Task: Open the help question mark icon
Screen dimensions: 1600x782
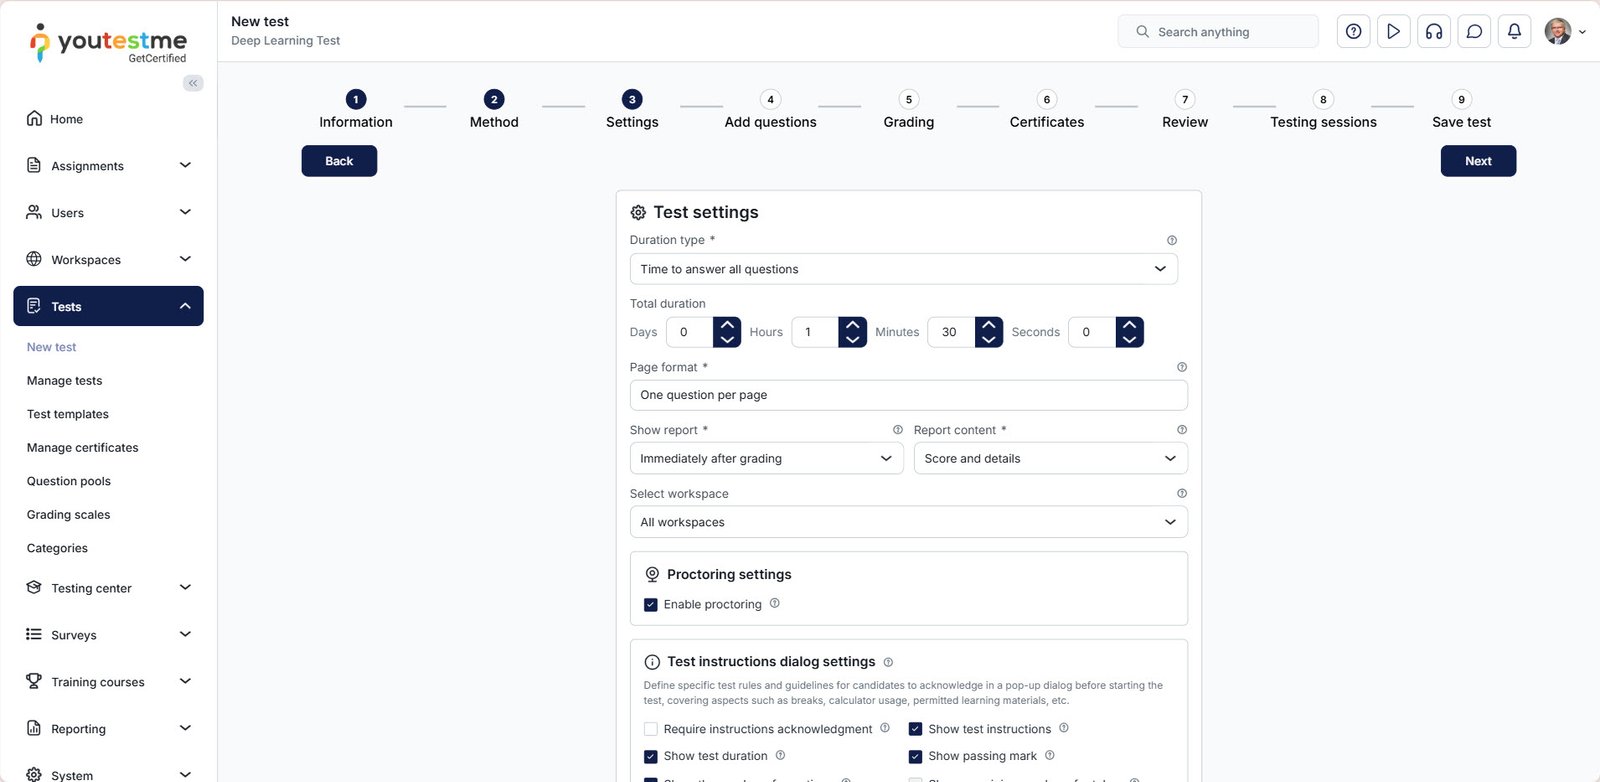Action: coord(1353,32)
